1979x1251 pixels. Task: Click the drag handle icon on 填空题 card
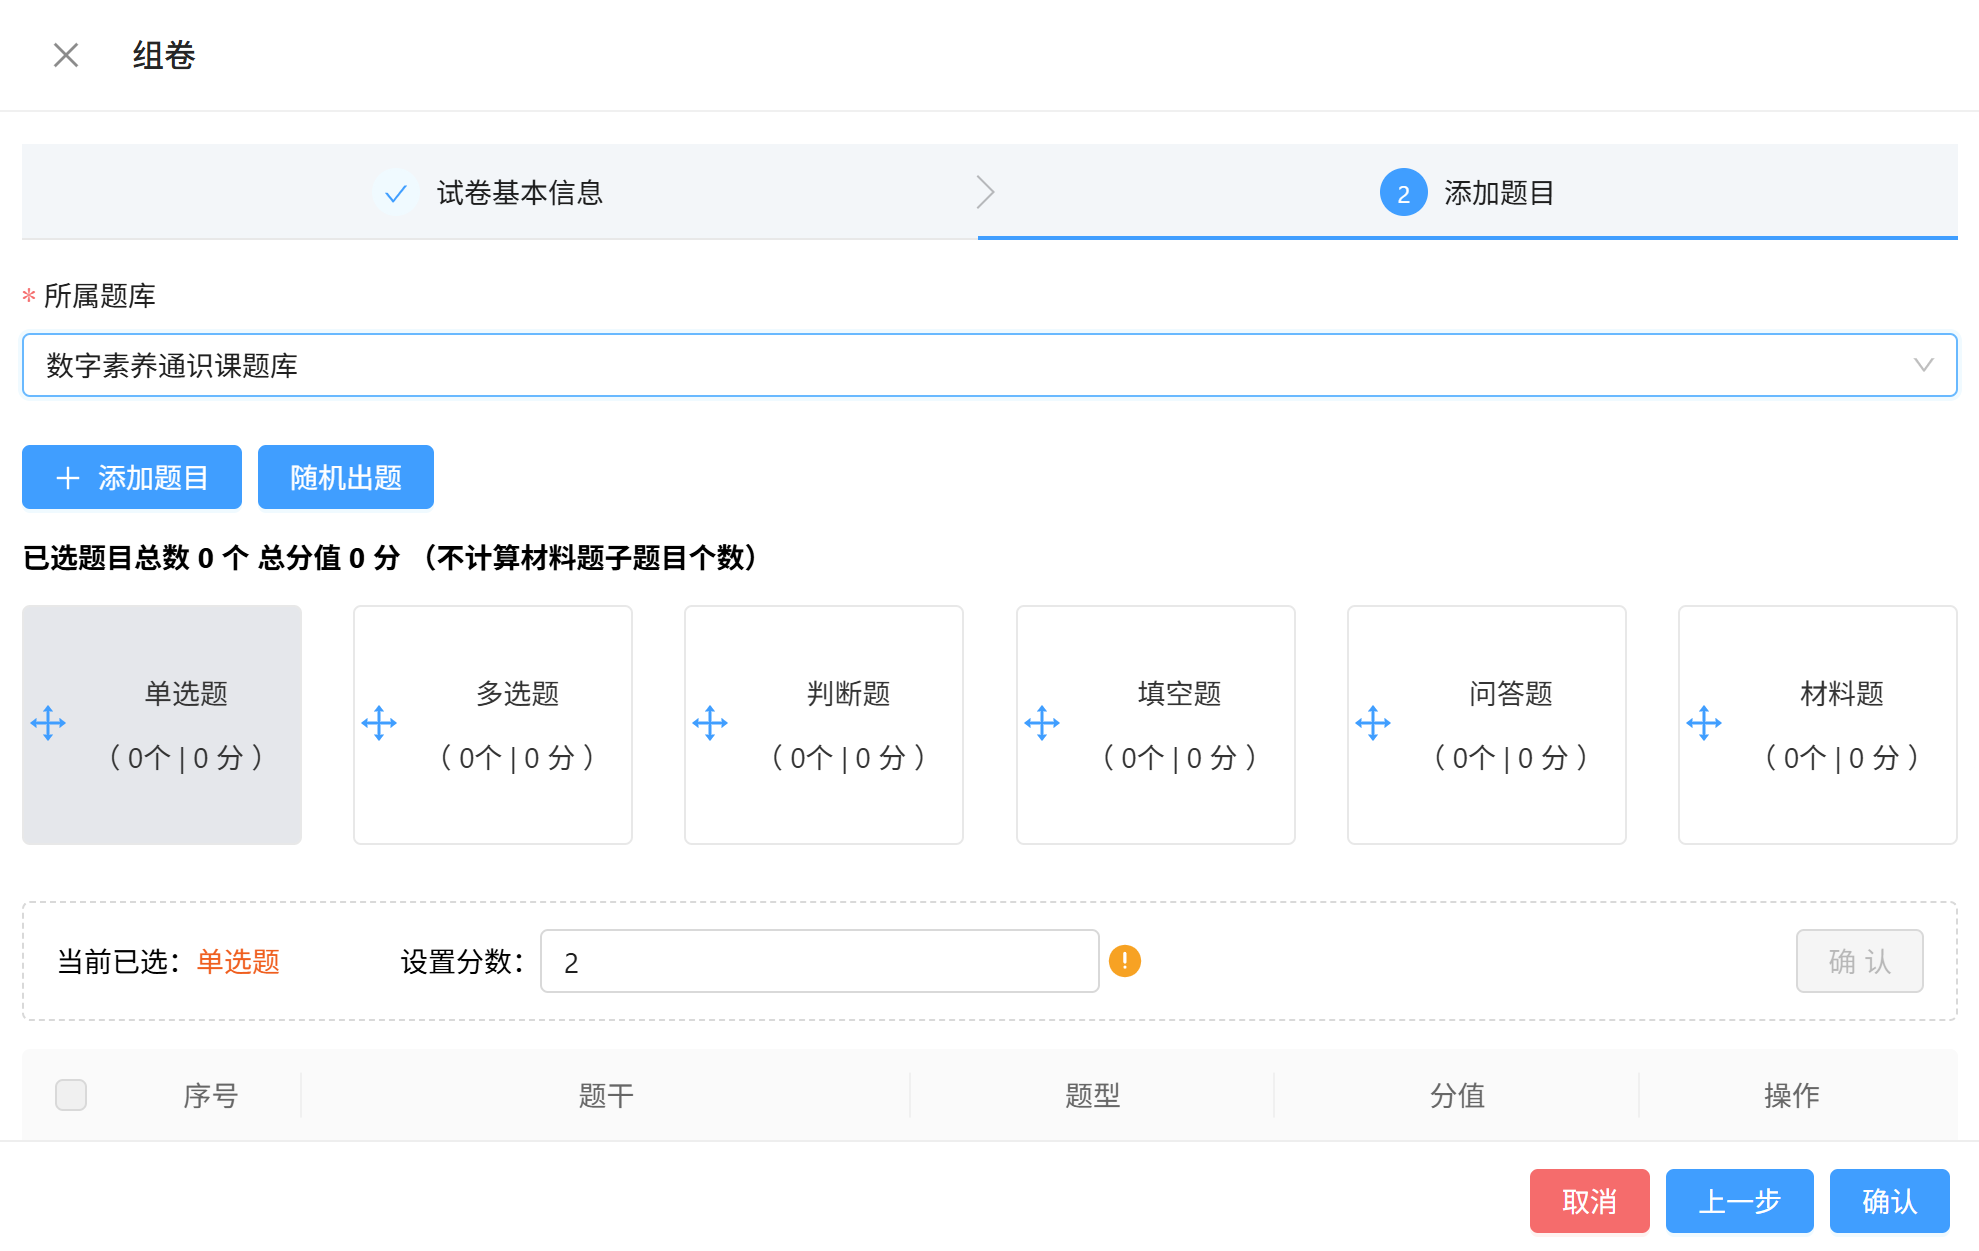(1042, 723)
